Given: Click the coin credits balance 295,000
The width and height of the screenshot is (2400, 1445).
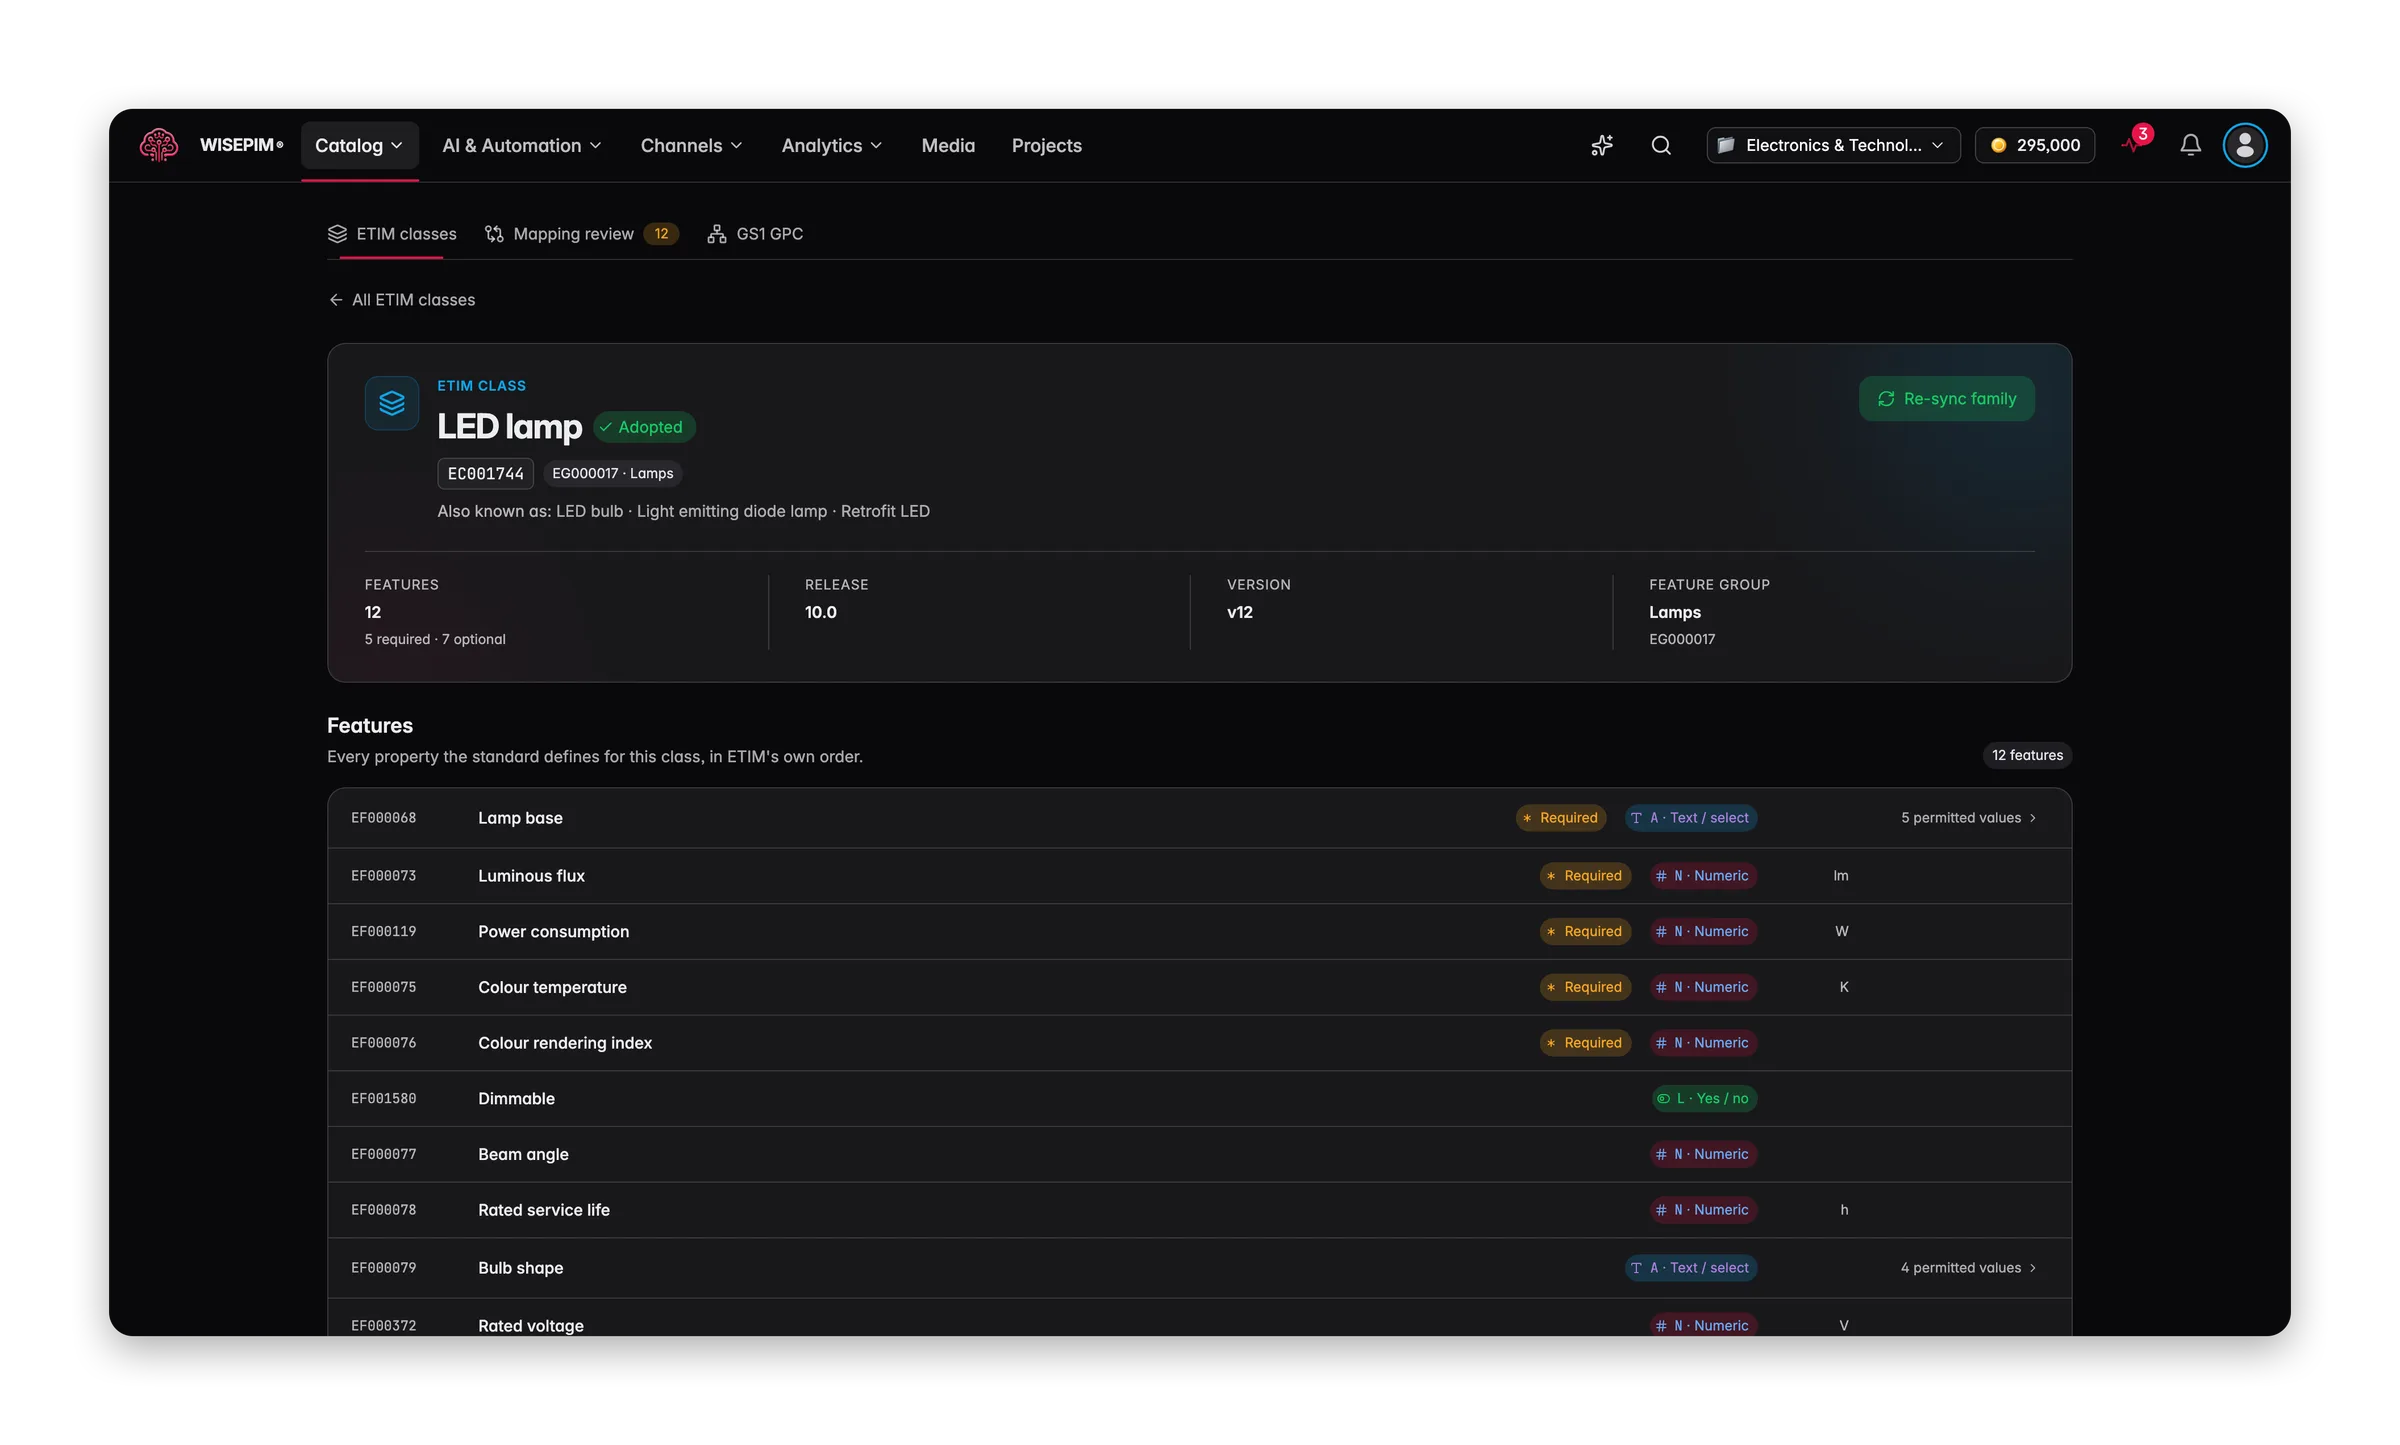Looking at the screenshot, I should tap(2035, 145).
